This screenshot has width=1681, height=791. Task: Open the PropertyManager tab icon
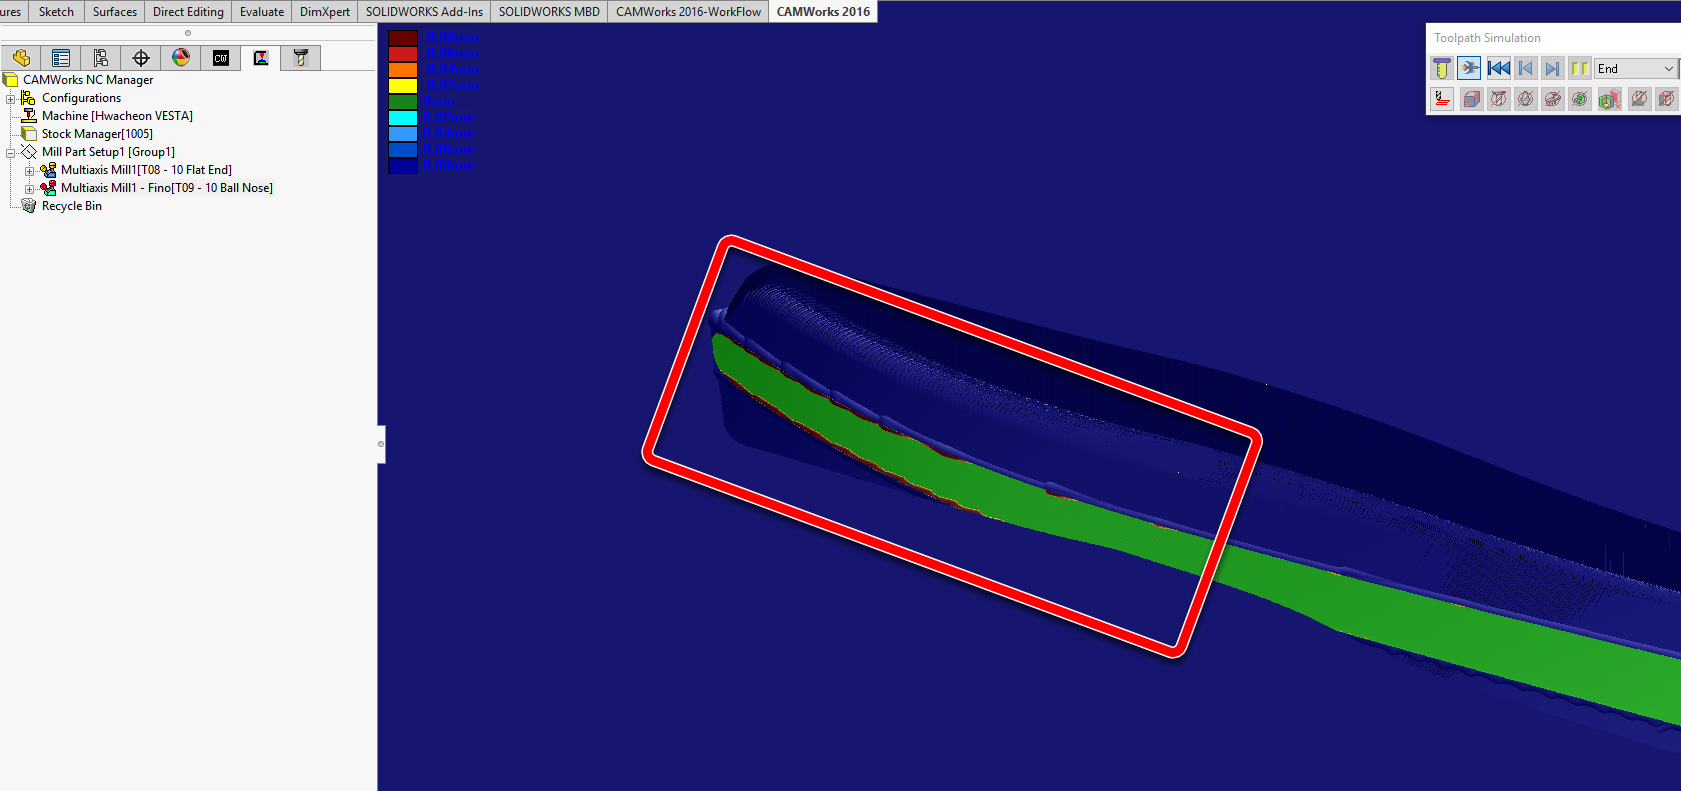(61, 58)
